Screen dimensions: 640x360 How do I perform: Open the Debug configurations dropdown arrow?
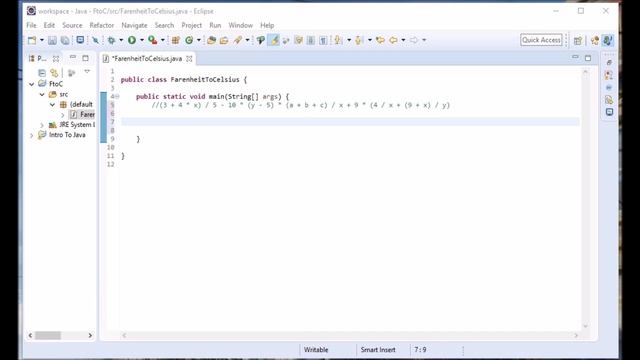pyautogui.click(x=121, y=40)
